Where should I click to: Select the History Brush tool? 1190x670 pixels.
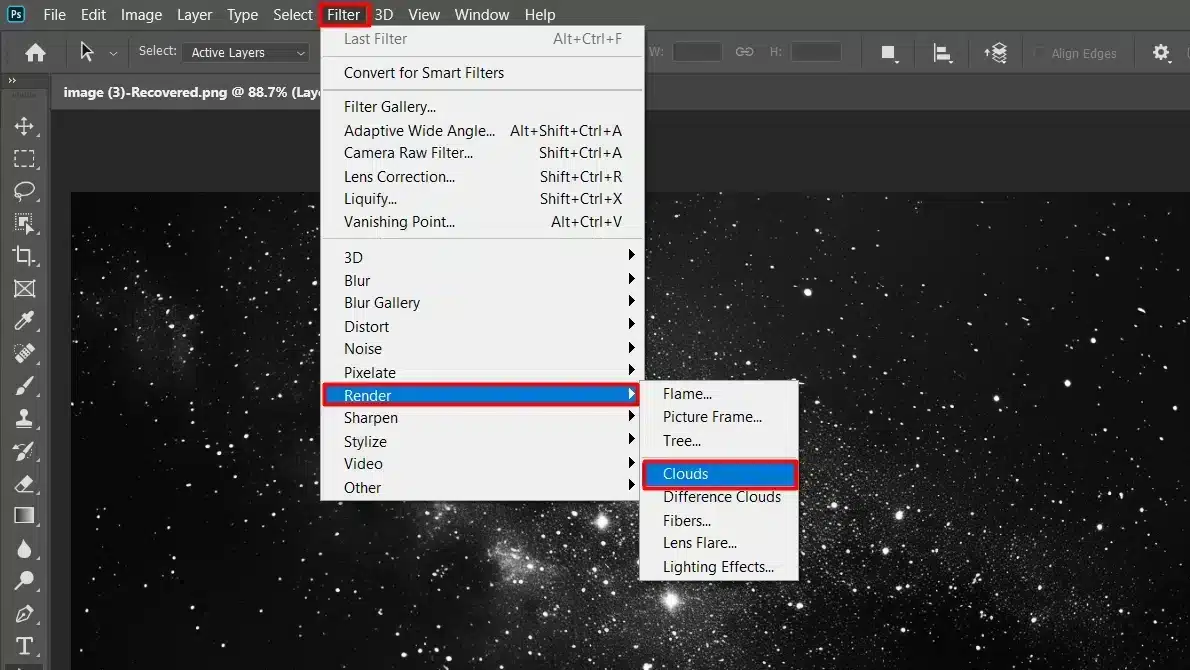click(24, 451)
